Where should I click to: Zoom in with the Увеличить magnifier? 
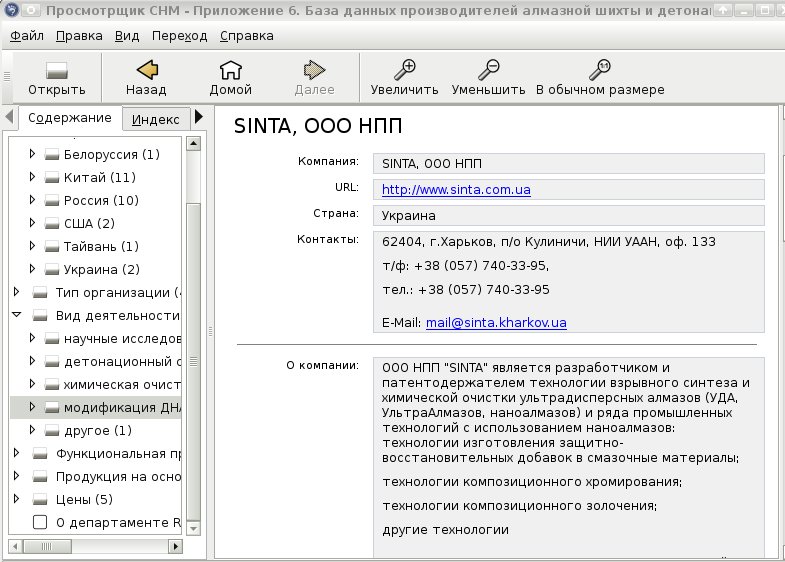point(405,70)
